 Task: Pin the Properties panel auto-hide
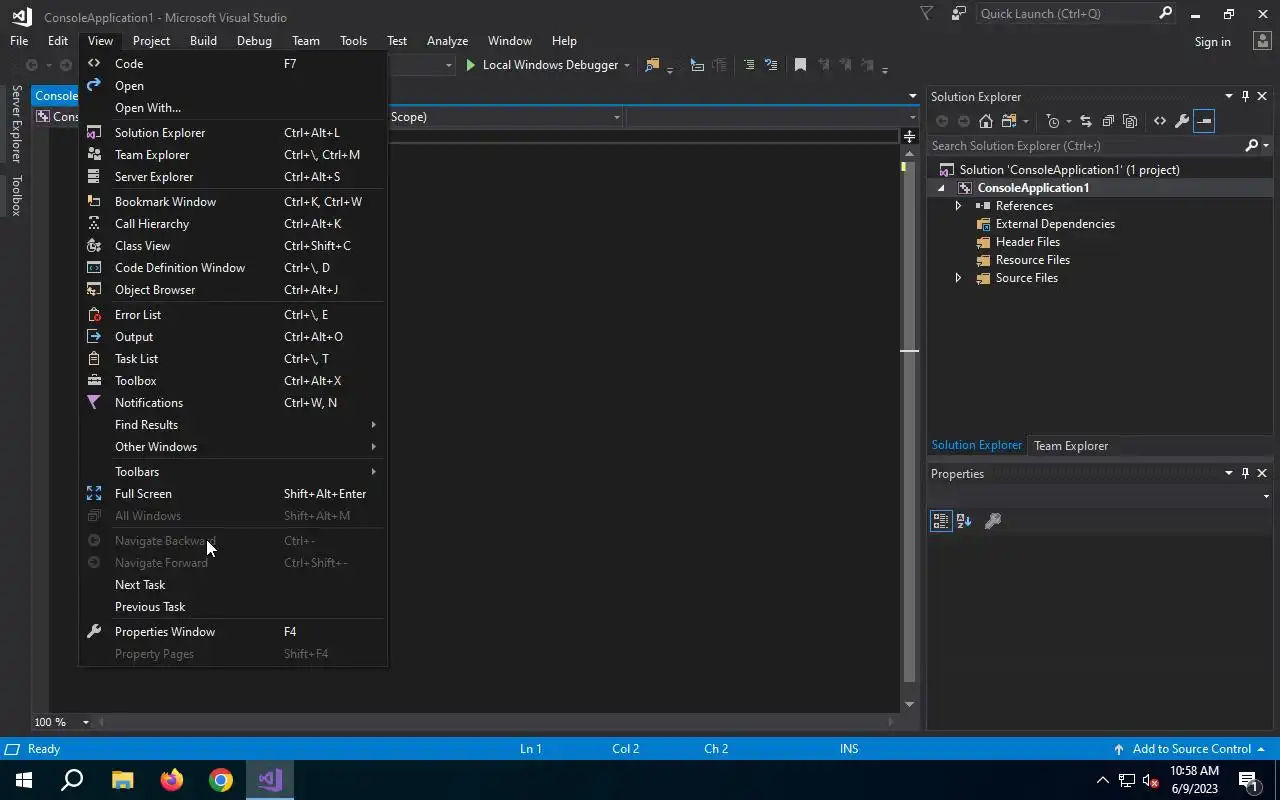point(1245,474)
